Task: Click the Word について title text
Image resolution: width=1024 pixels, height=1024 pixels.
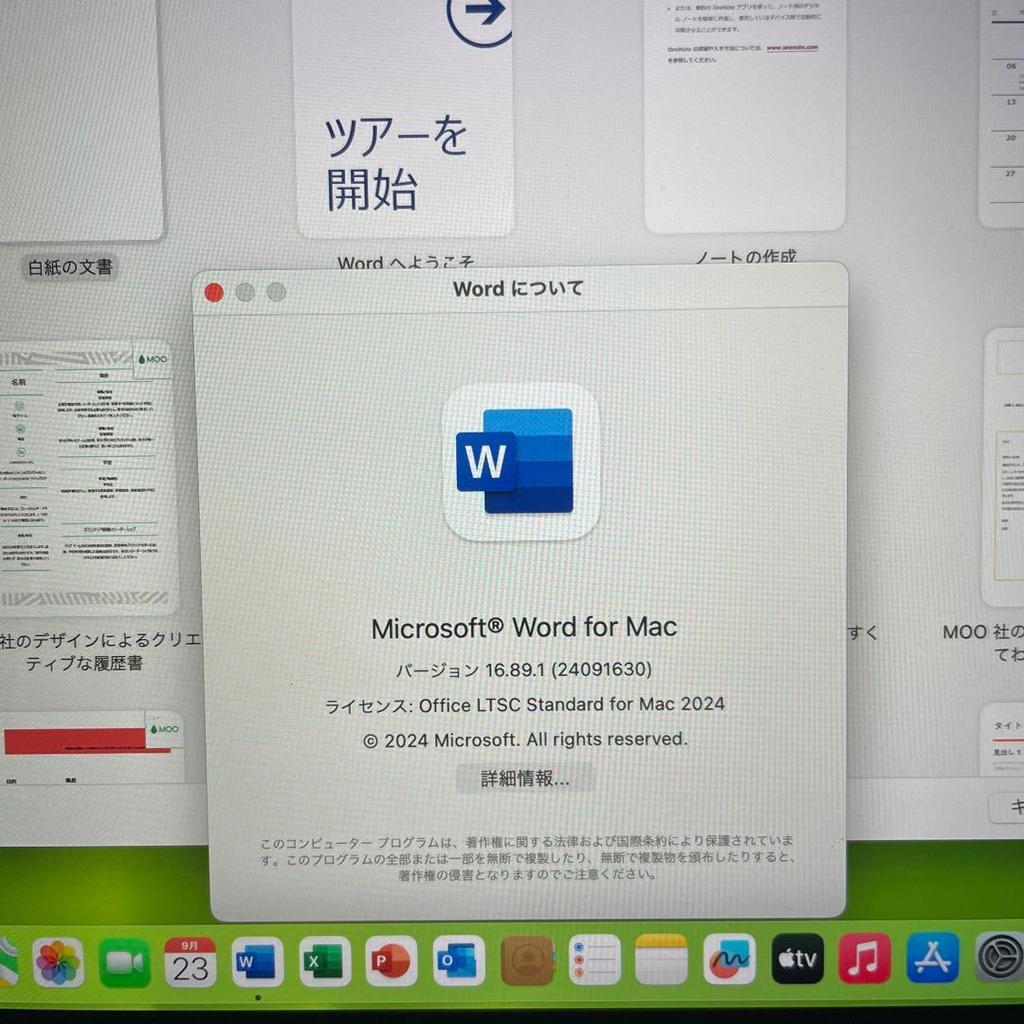Action: click(x=518, y=289)
